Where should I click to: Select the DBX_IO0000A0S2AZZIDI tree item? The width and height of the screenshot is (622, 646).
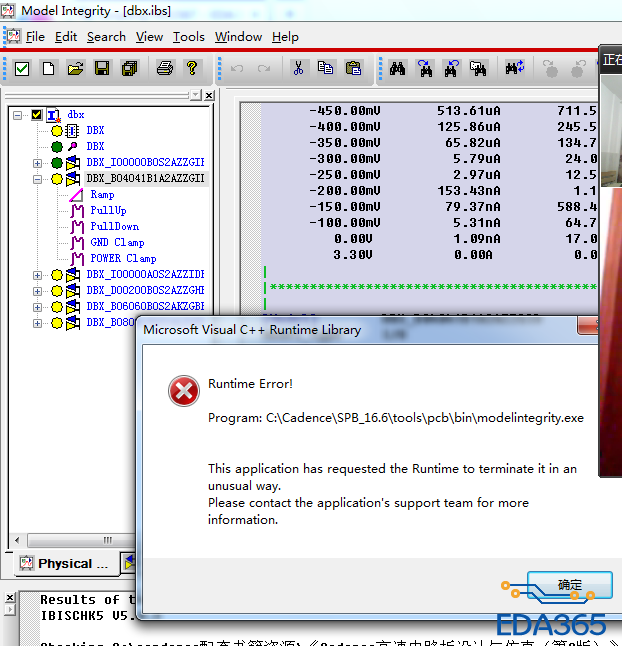click(145, 274)
